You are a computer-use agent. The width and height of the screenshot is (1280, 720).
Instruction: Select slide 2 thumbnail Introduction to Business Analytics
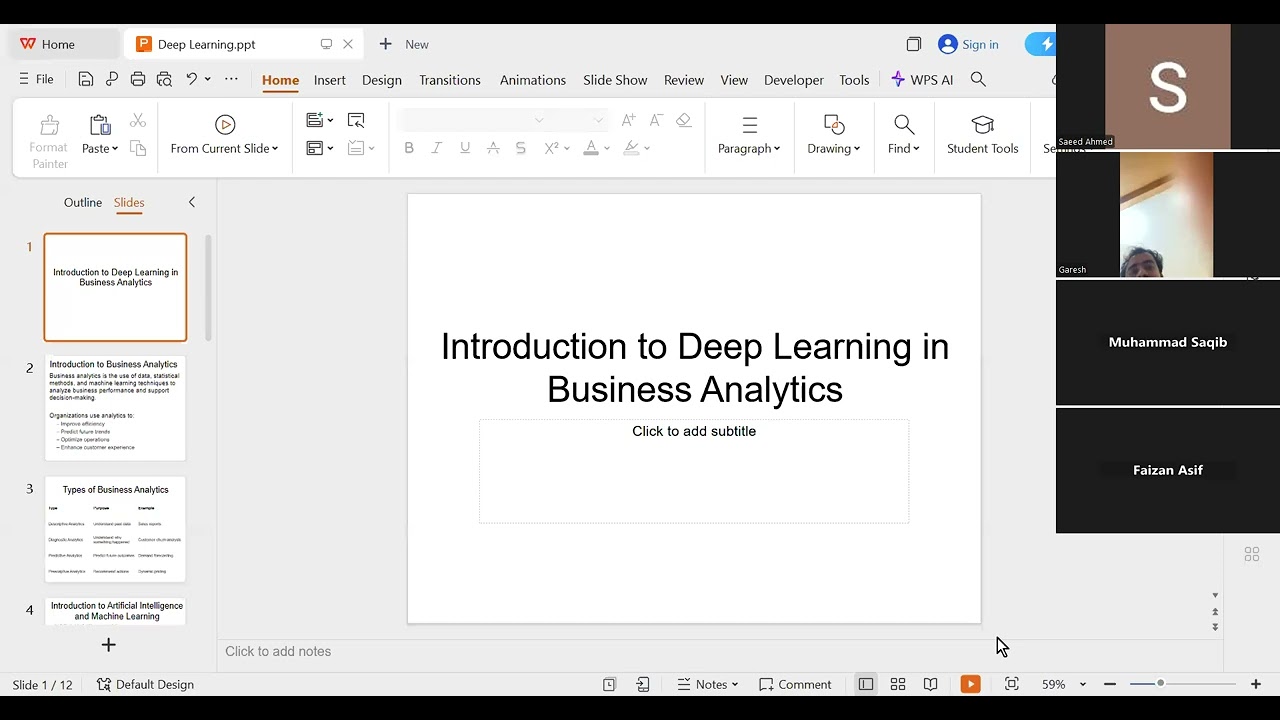coord(115,408)
